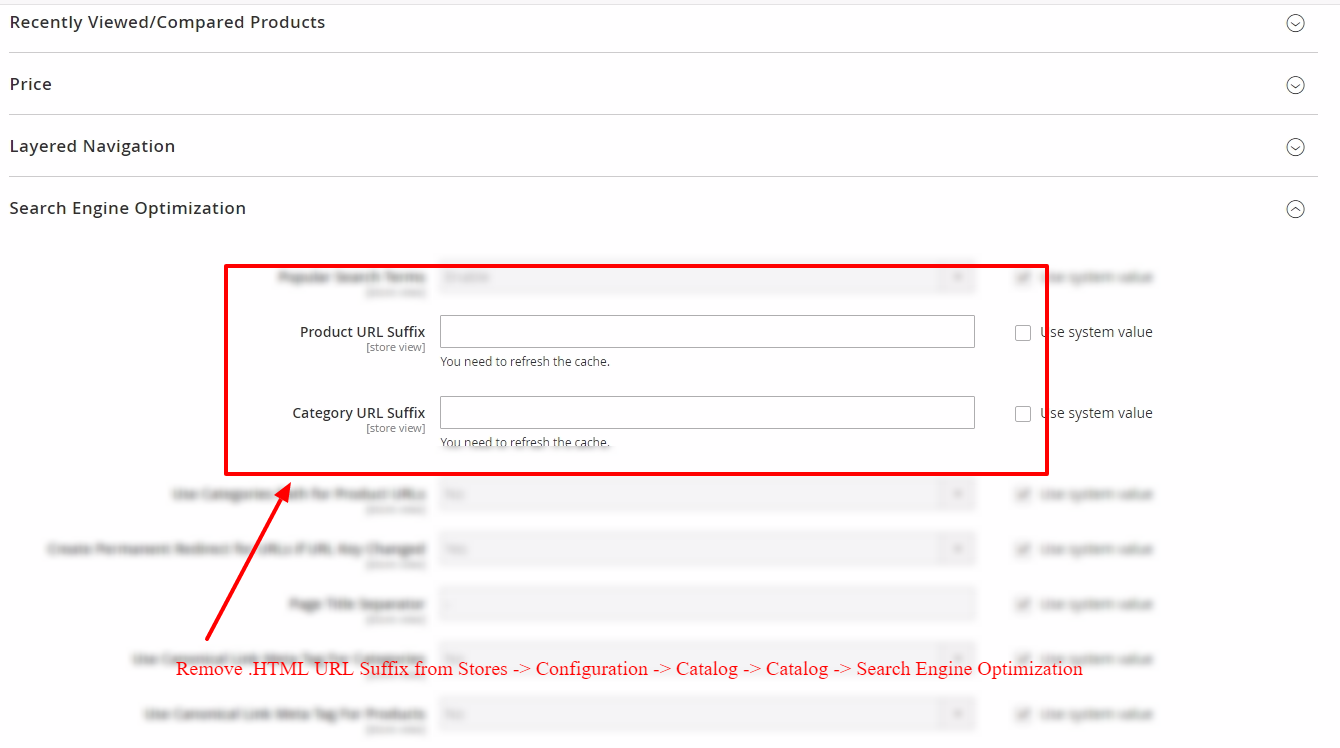Uncheck Use system value for Page Title Separator

1022,604
